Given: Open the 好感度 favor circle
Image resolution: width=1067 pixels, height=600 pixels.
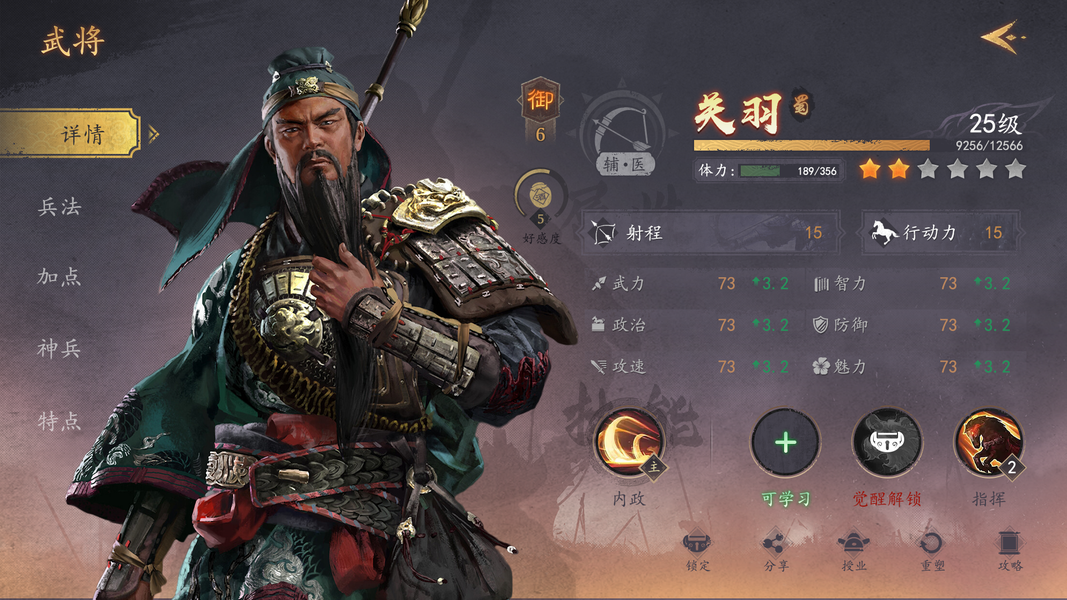Looking at the screenshot, I should pyautogui.click(x=540, y=195).
